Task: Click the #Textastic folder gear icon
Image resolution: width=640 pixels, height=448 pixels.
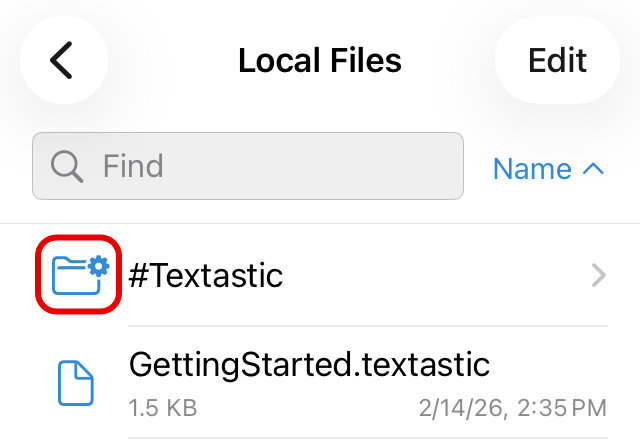Action: click(x=98, y=265)
